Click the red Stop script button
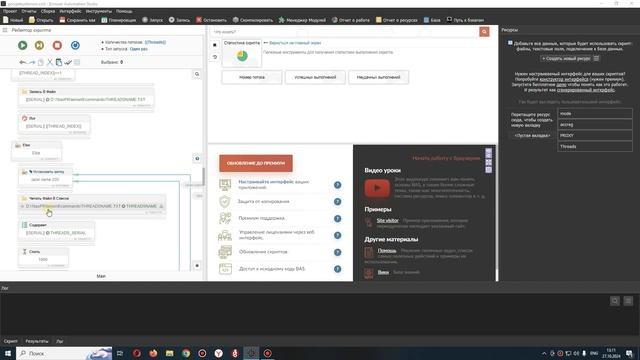 tap(57, 45)
